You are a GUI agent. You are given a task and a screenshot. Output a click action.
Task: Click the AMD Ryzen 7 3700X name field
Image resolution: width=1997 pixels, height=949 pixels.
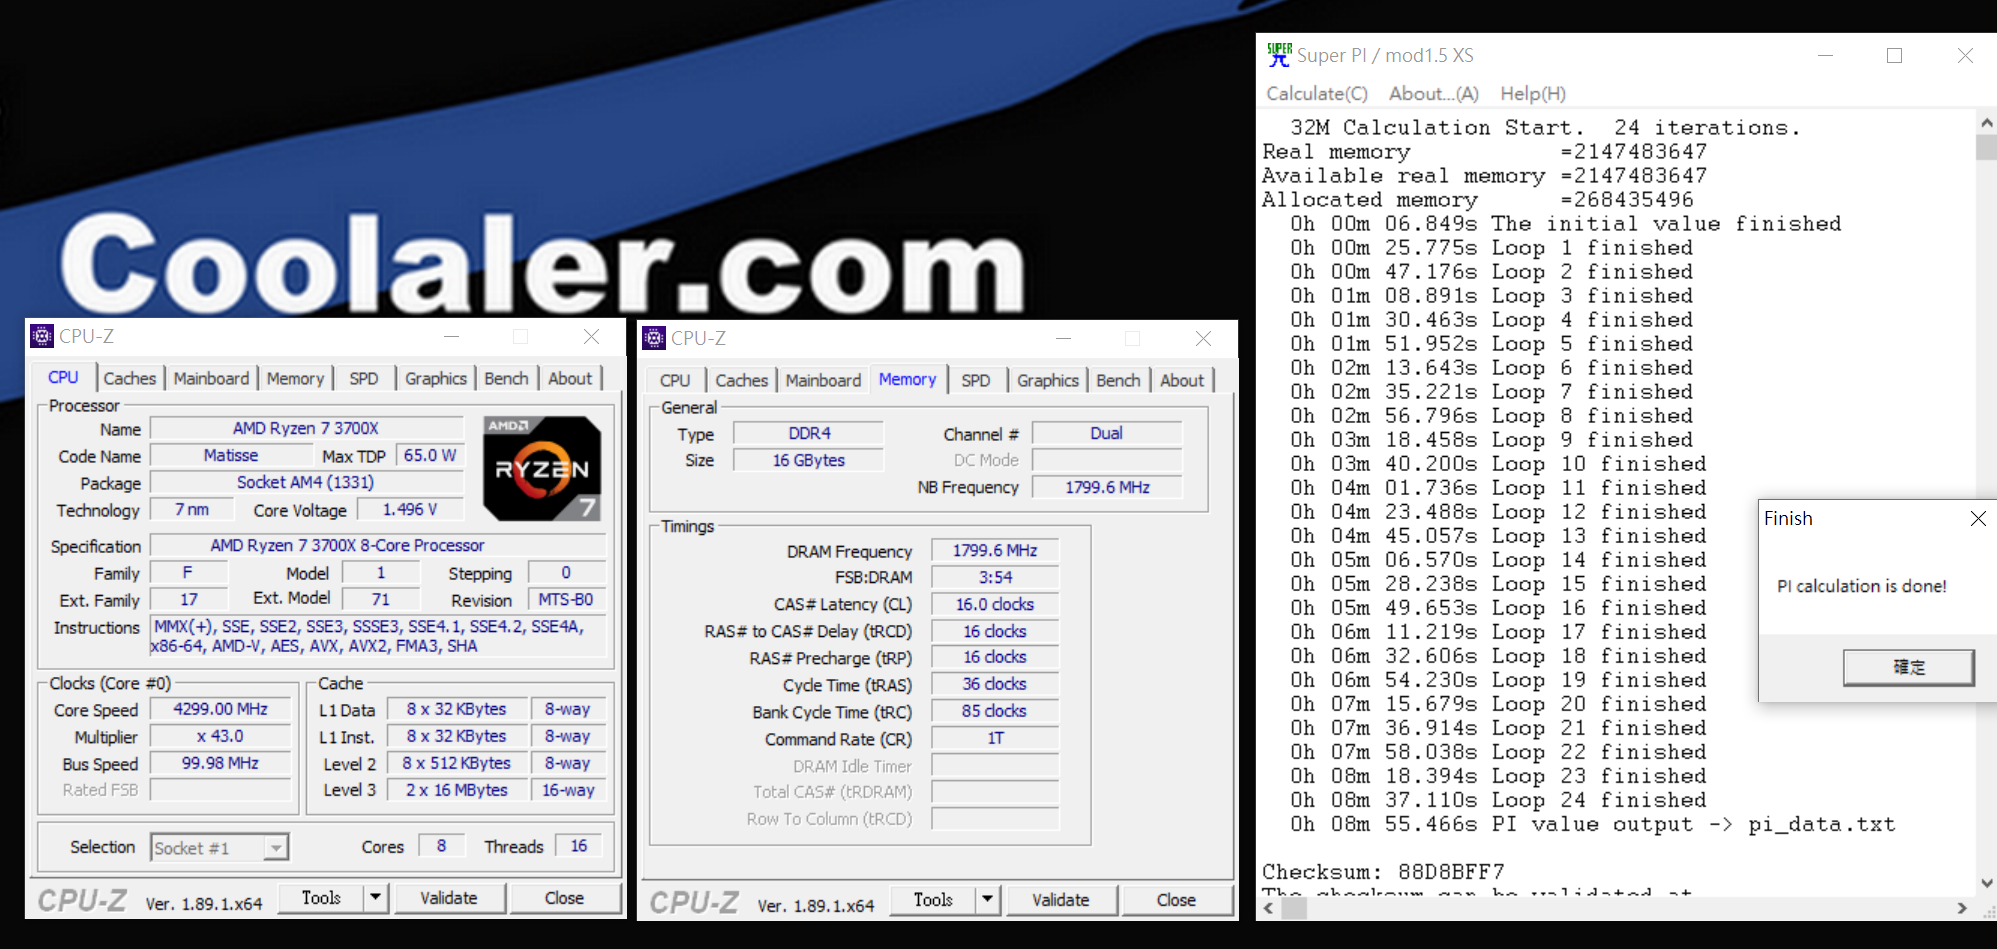[306, 428]
